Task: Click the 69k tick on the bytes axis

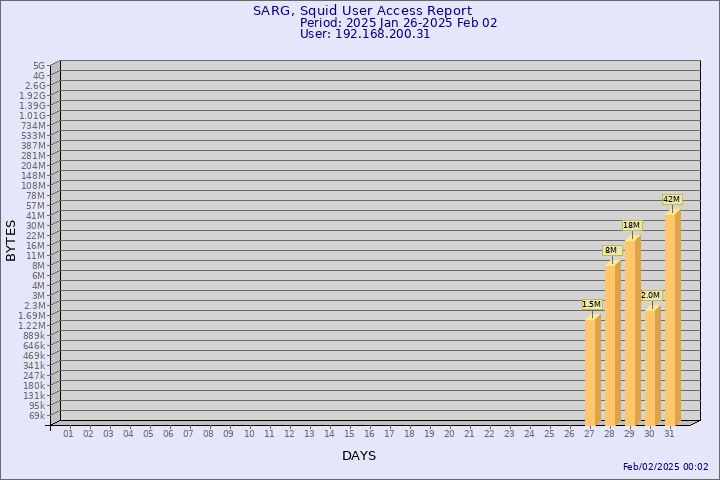Action: 36,415
